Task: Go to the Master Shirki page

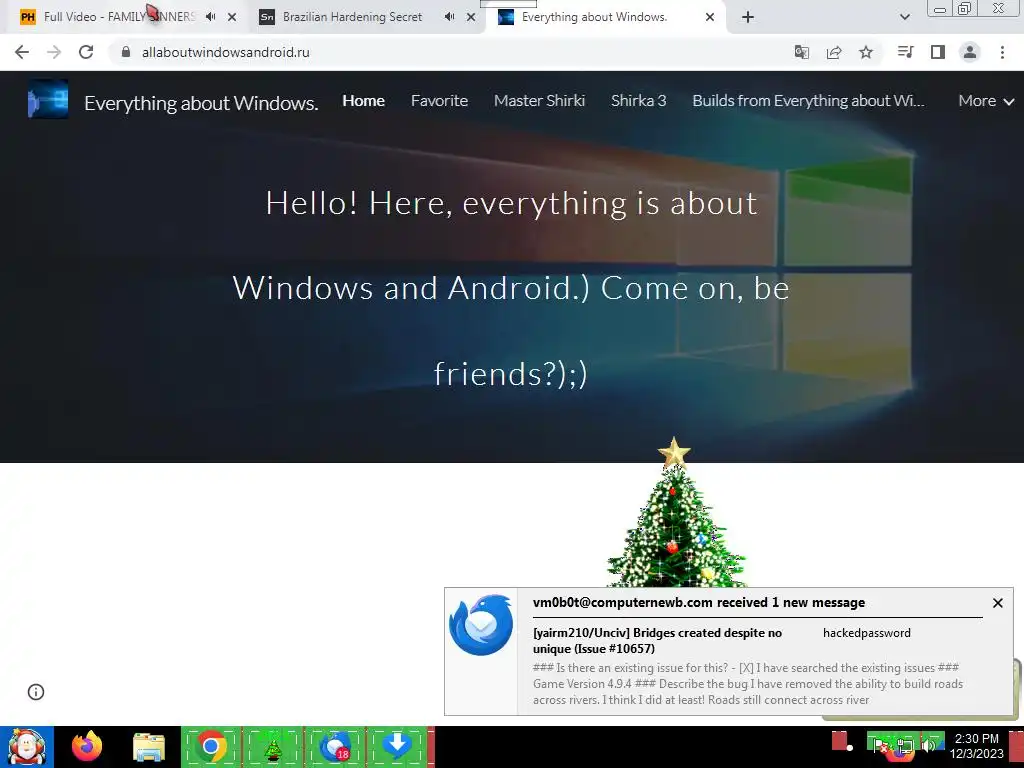Action: click(539, 101)
